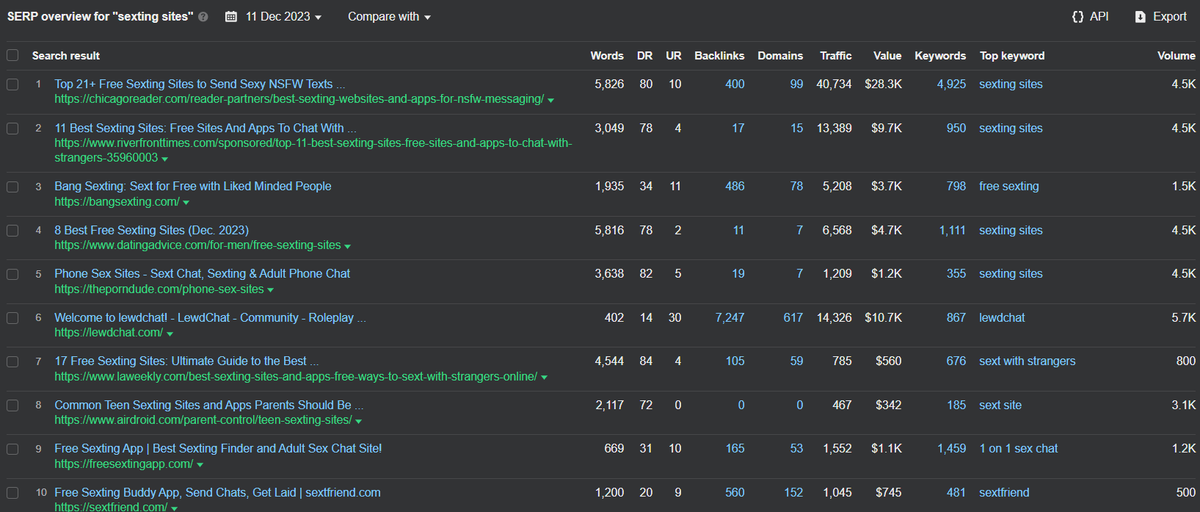
Task: Click backlinks count 7,247 for lewdchat
Action: click(730, 318)
